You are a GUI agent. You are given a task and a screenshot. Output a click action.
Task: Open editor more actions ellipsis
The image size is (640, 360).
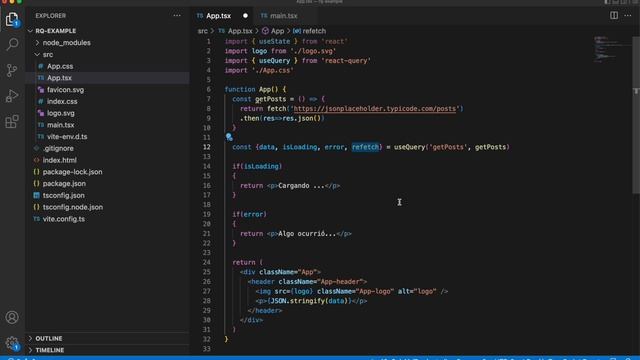628,16
